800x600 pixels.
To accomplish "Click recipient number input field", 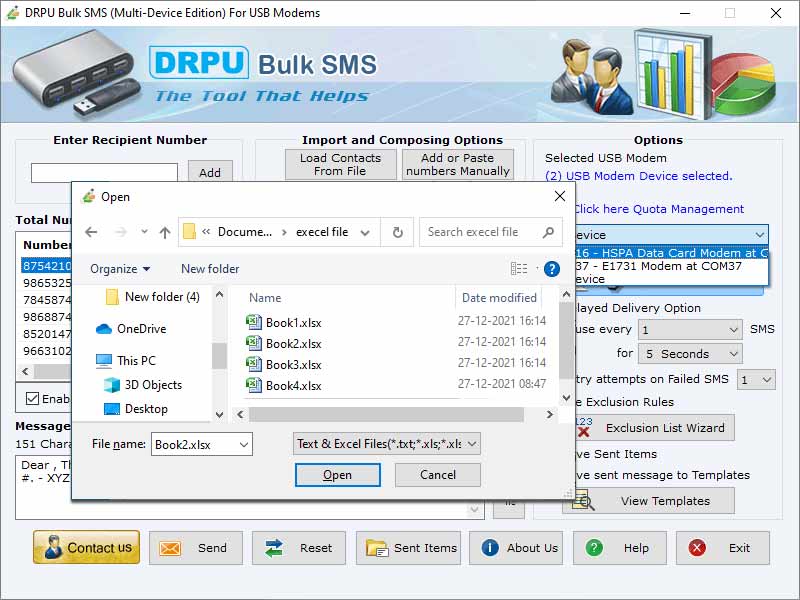I will (104, 172).
